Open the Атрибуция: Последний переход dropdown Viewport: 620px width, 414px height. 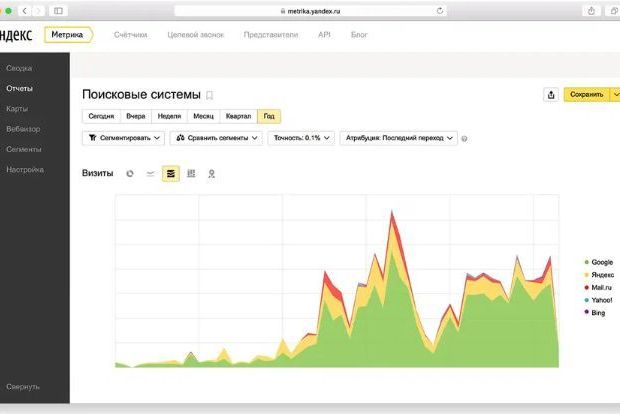tap(399, 138)
